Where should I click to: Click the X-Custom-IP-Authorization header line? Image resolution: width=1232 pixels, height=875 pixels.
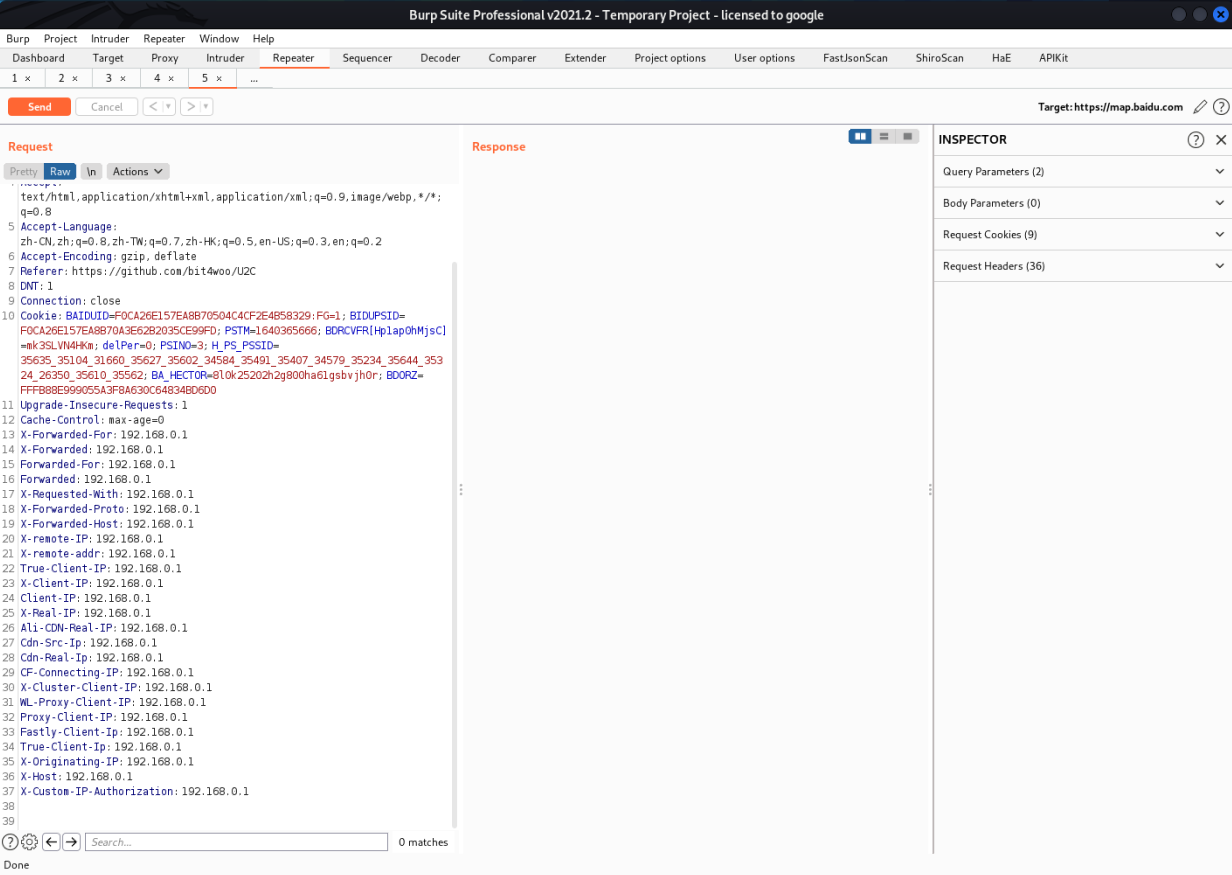click(x=134, y=791)
